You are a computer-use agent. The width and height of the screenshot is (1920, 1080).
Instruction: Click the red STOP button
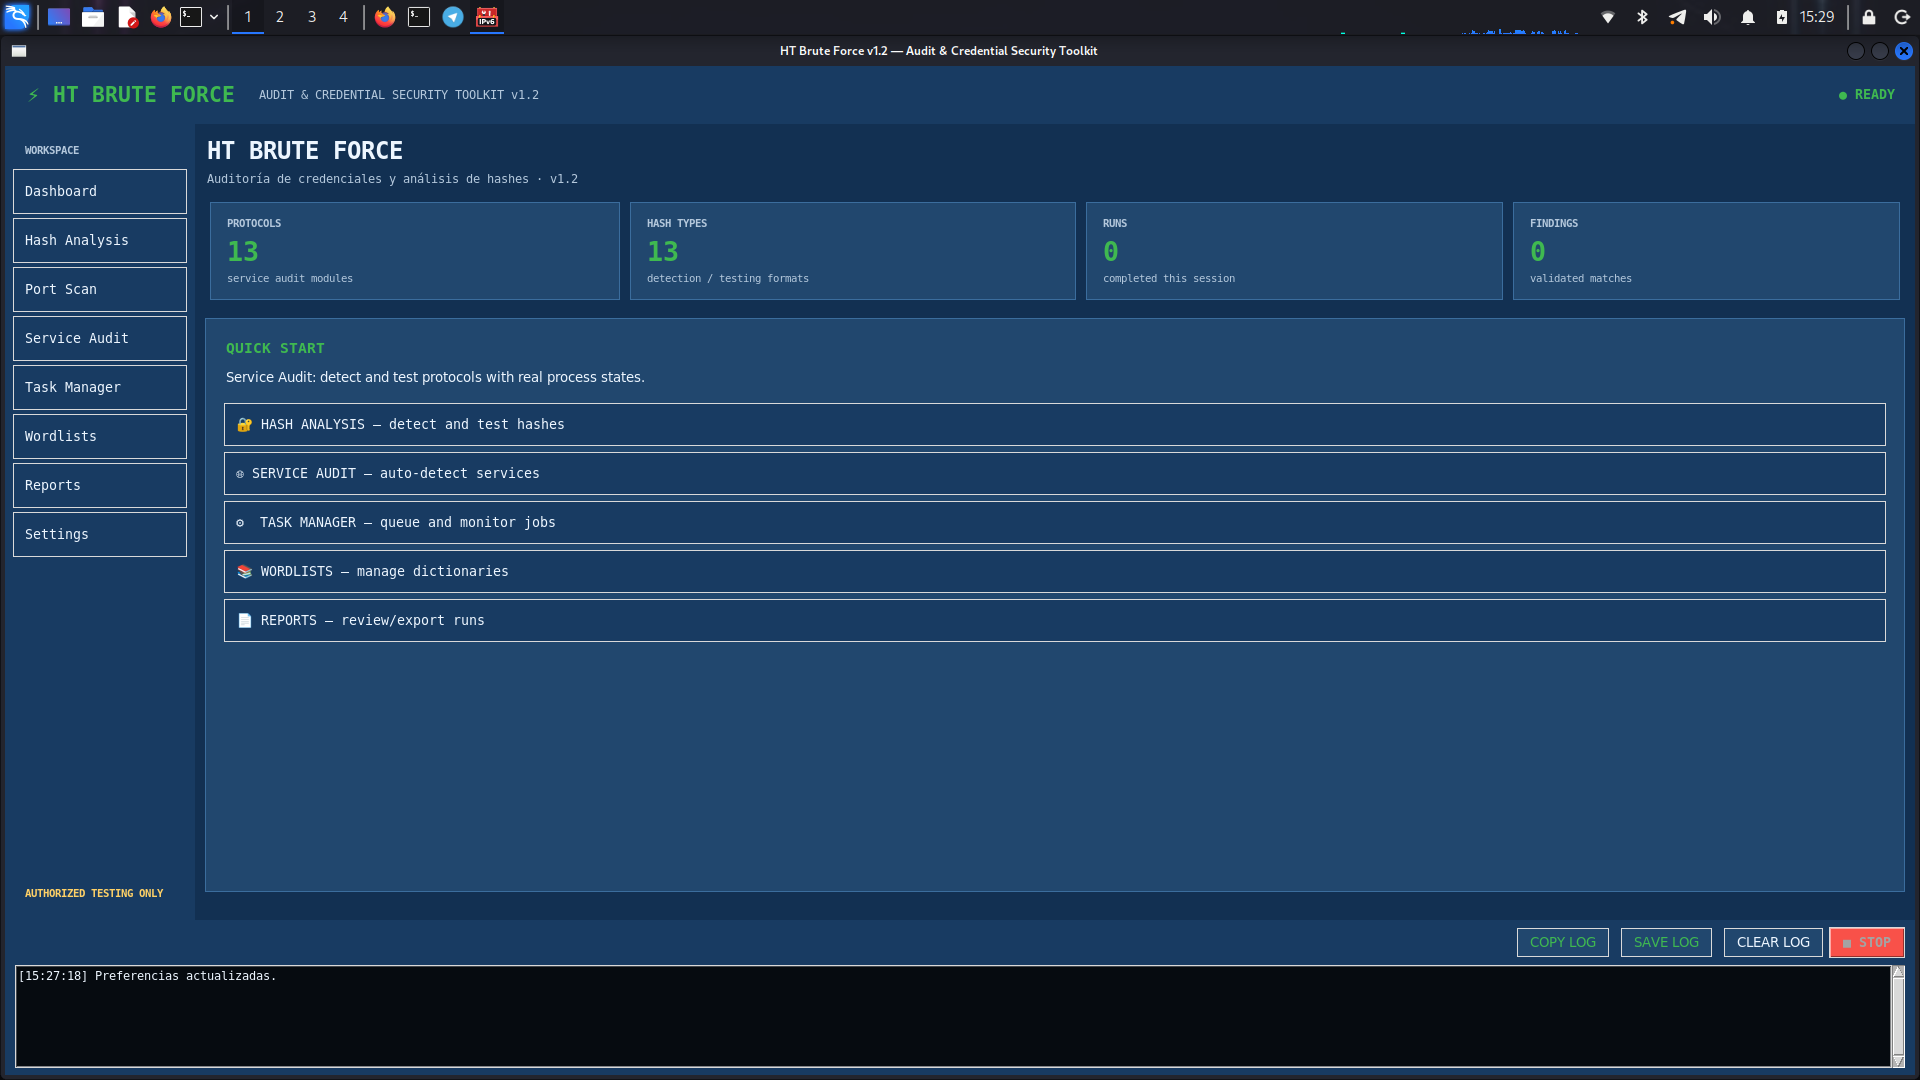(1867, 942)
